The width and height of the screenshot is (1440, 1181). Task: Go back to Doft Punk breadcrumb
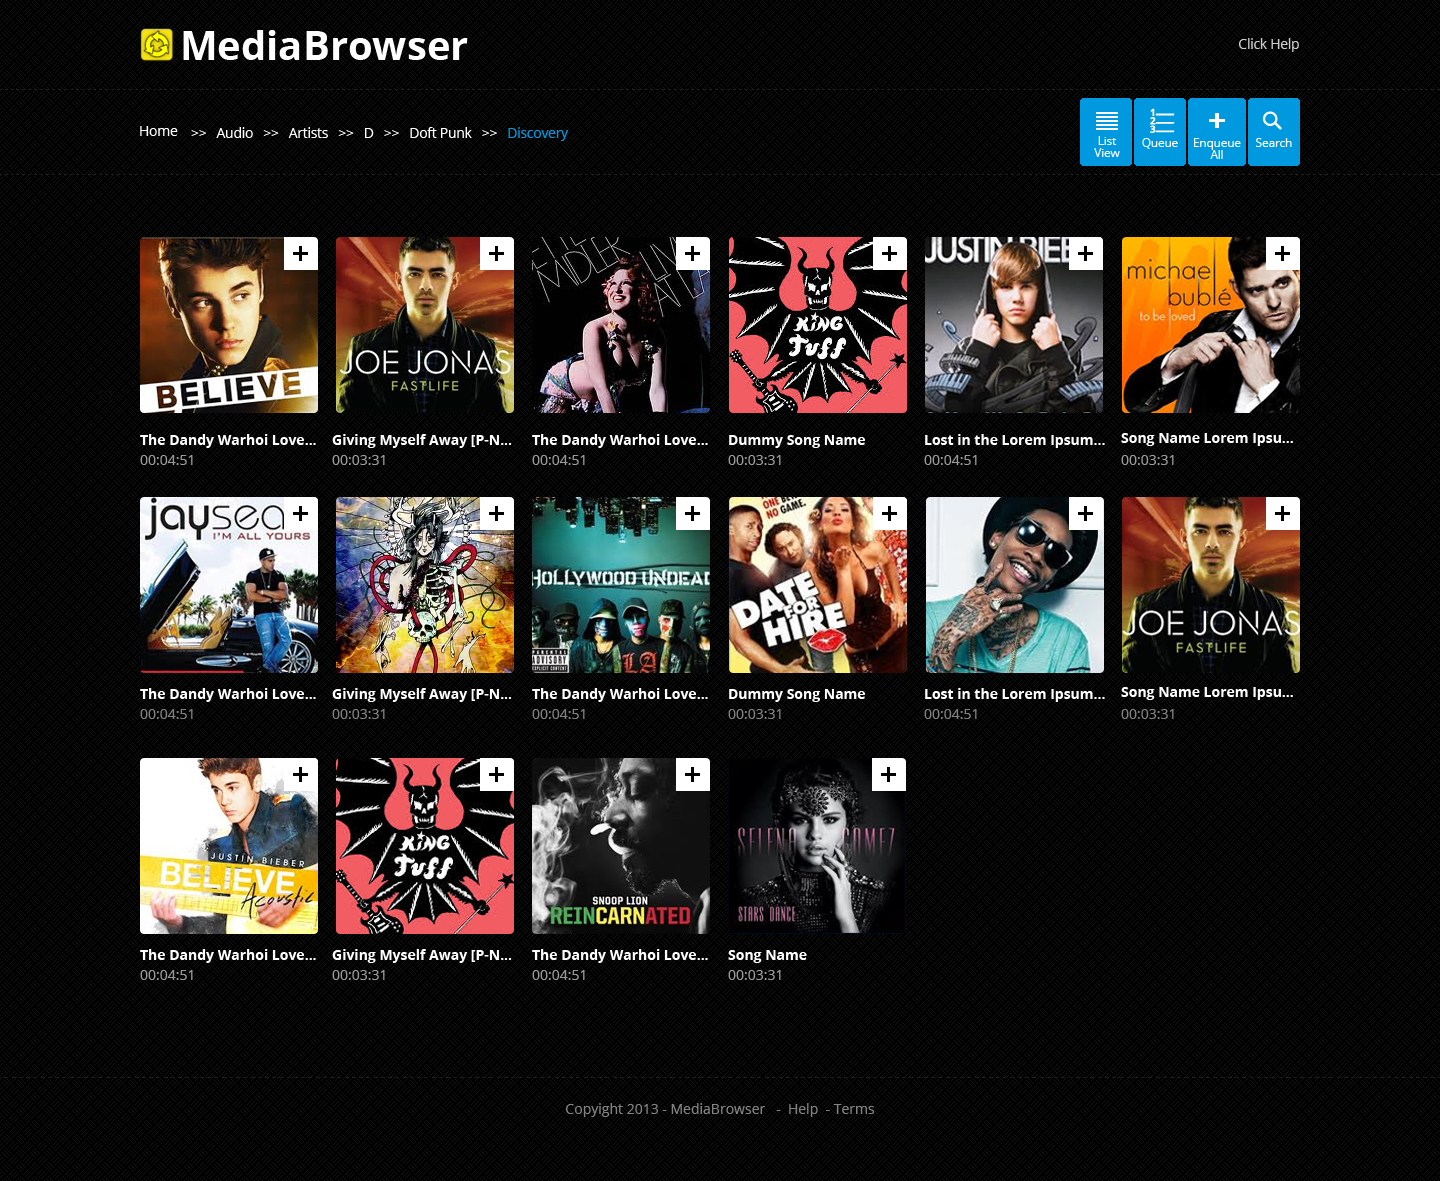point(440,133)
